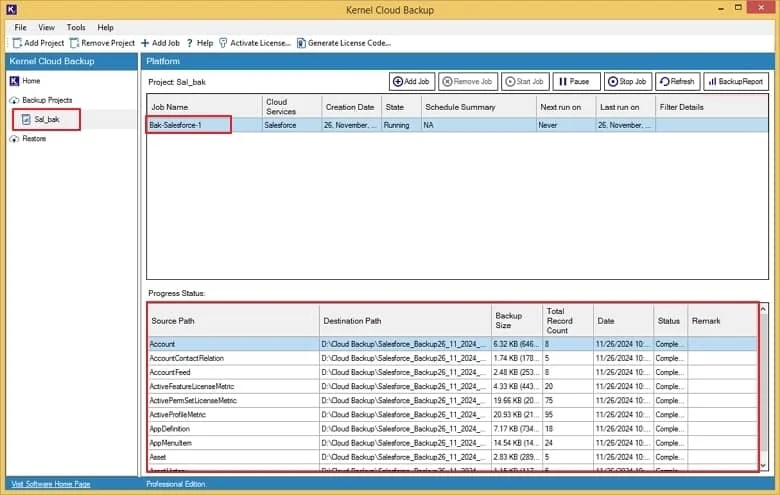Screen dimensions: 780x495
Task: Click the Creation Date column header
Action: (351, 107)
